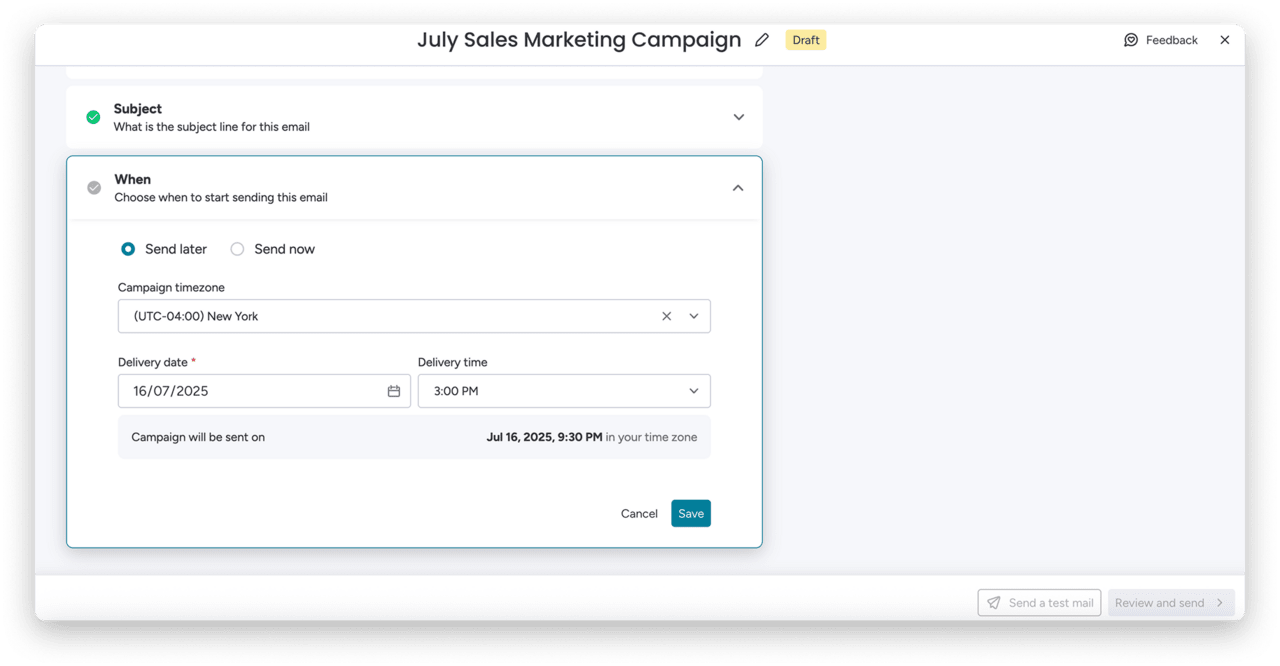1280x666 pixels.
Task: Expand the Subject section
Action: point(739,117)
